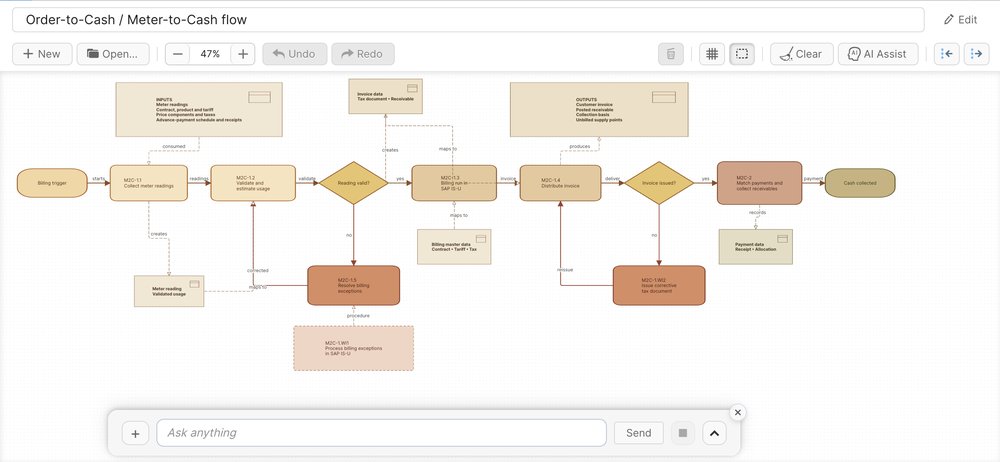Click the 'payment' connector label
Image resolution: width=1000 pixels, height=462 pixels.
(x=813, y=179)
